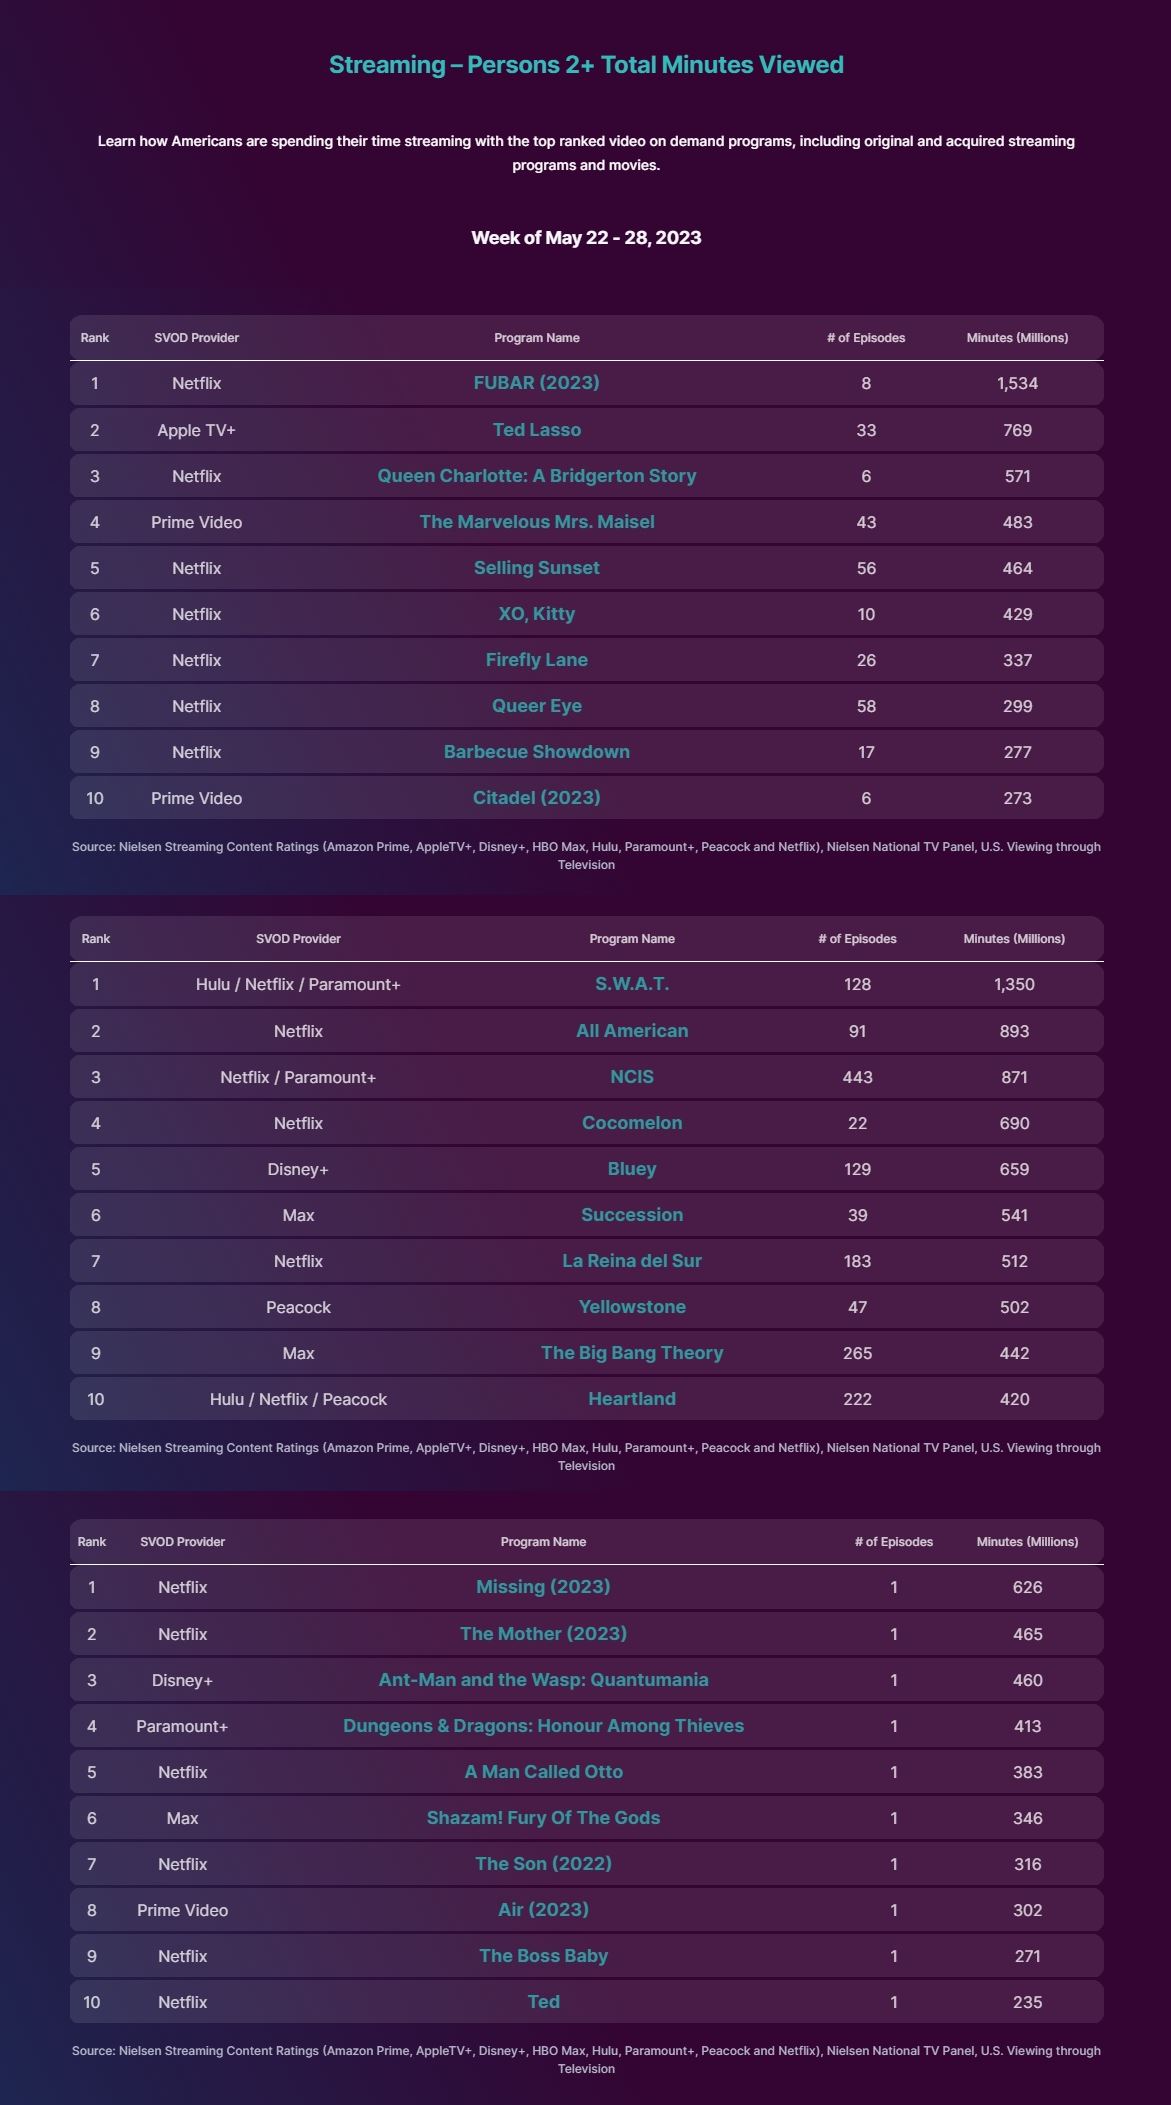Open the S.W.A.T. program link

(632, 984)
